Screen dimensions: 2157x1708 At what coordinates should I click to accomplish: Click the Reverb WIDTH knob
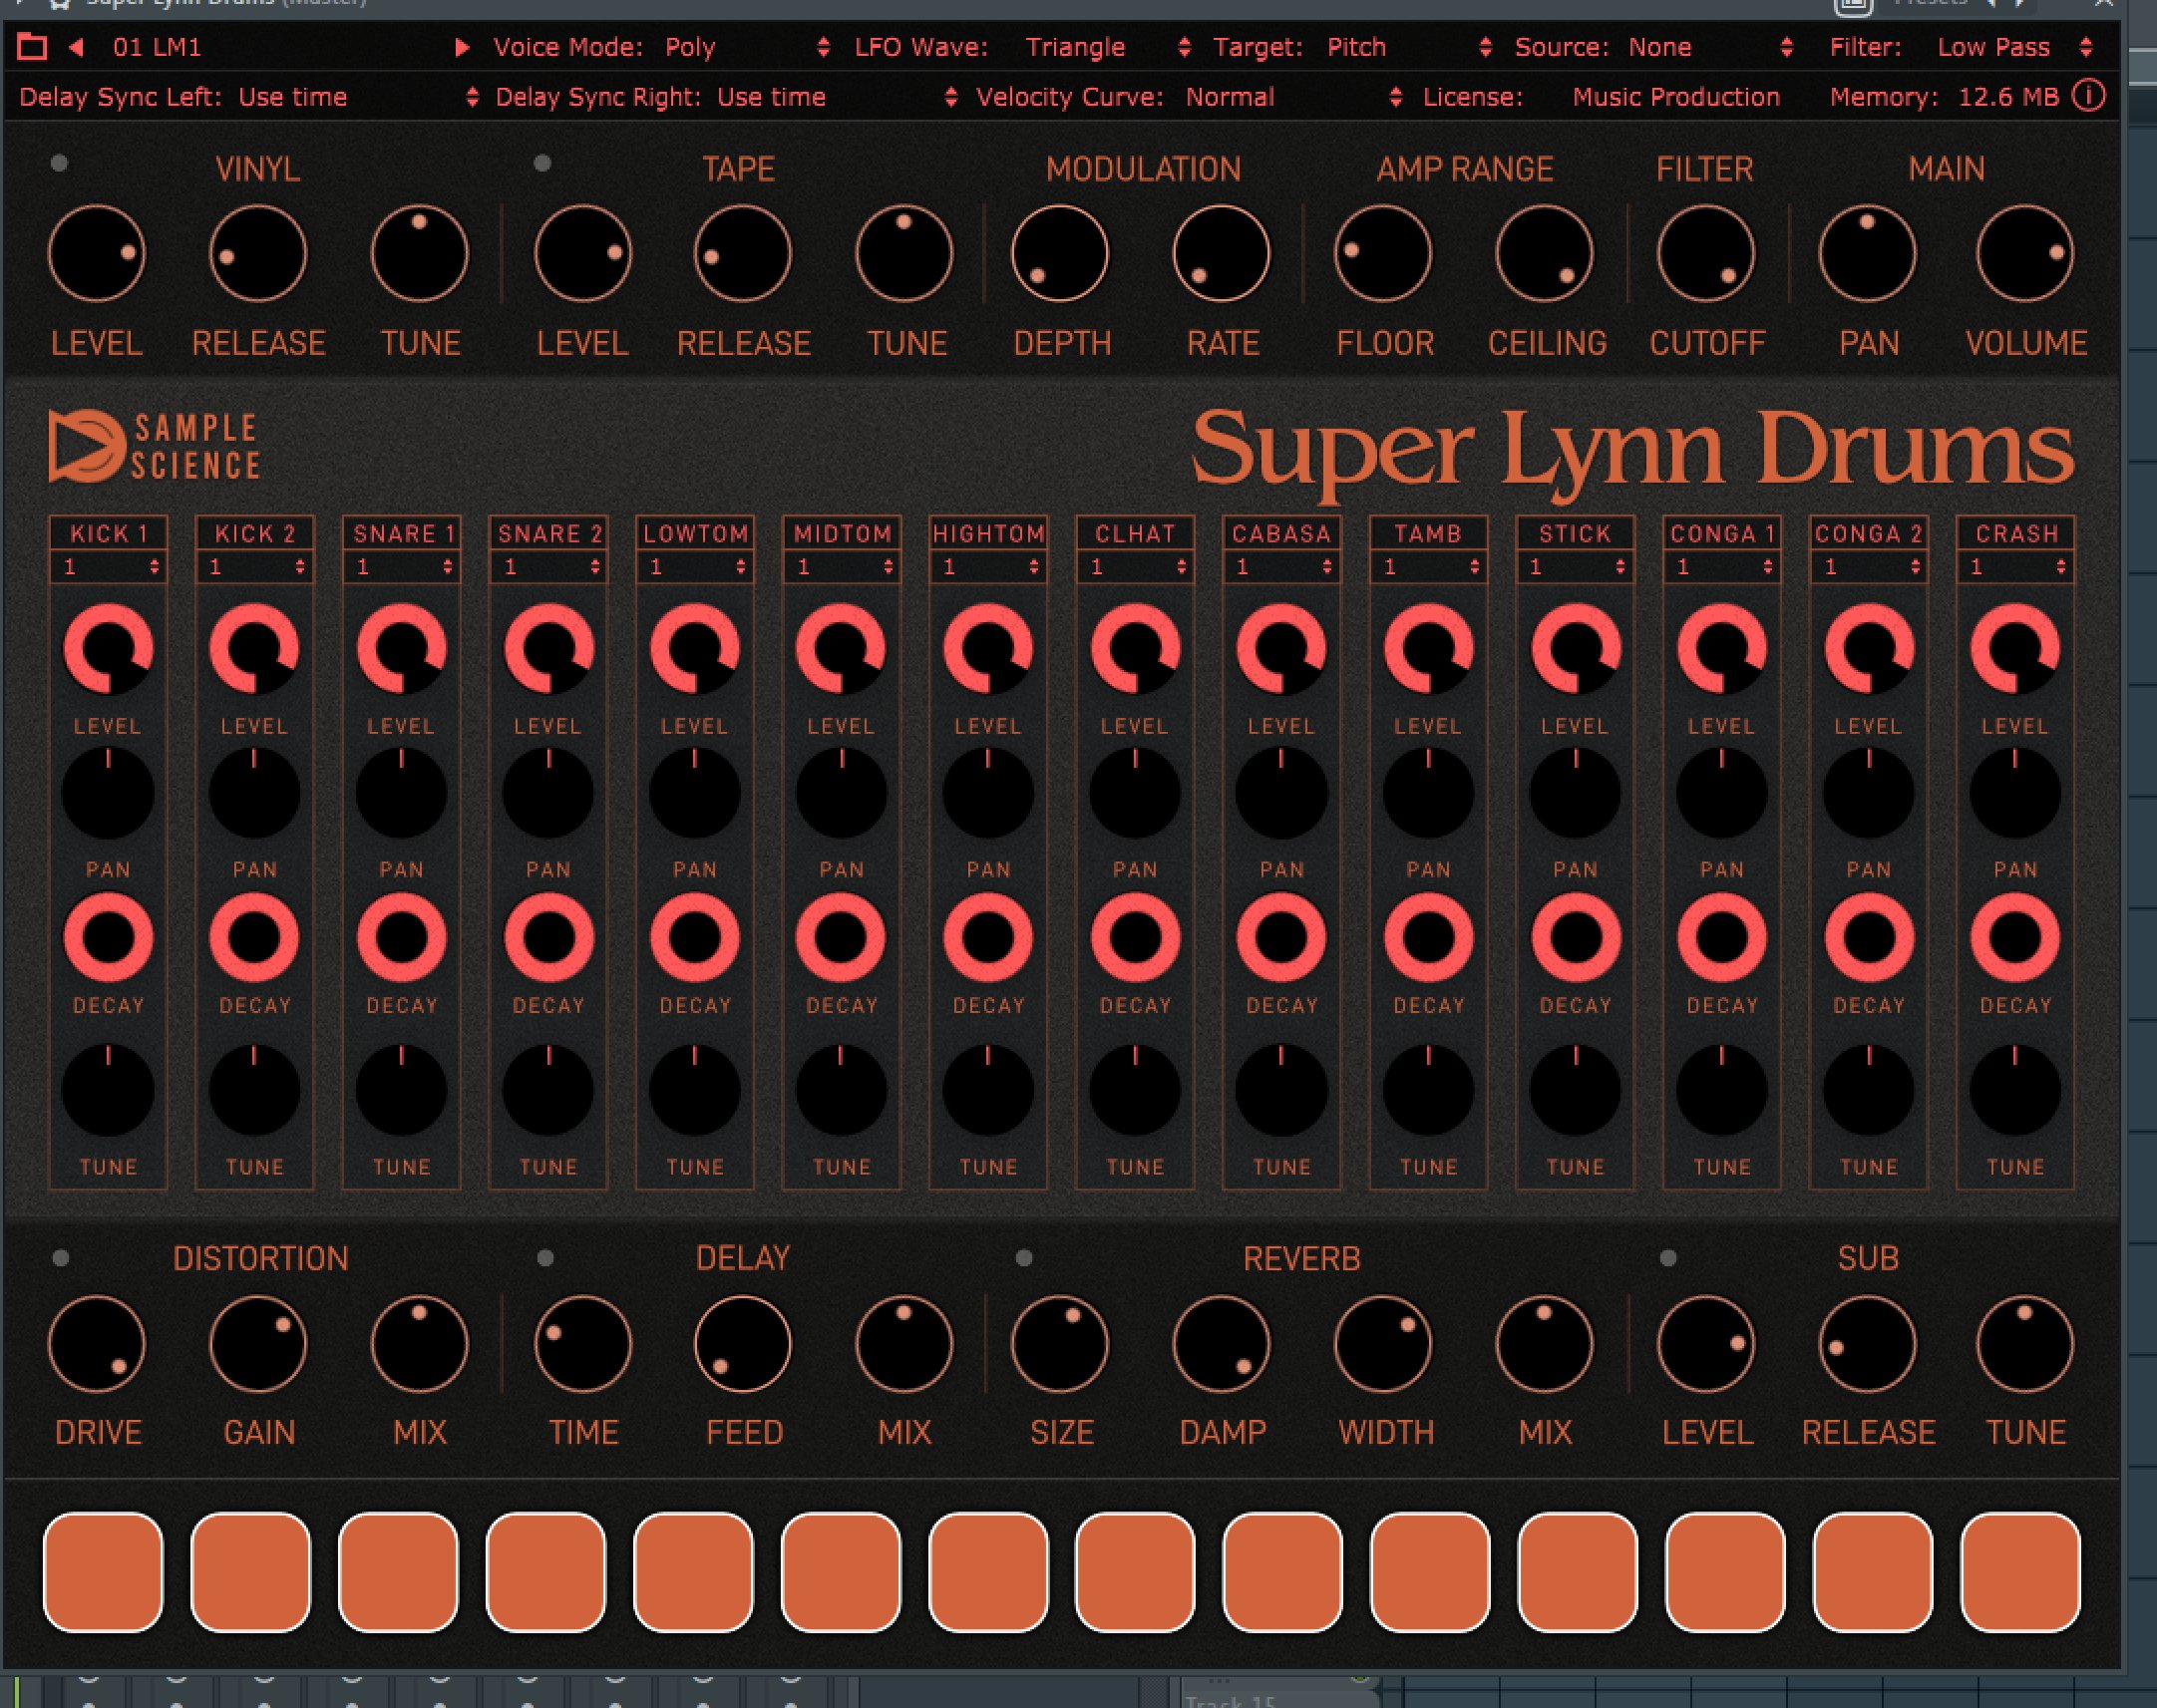1383,1344
